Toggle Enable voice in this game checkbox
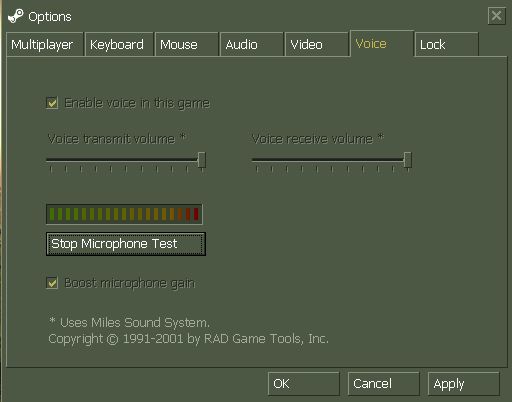The image size is (512, 402). click(x=52, y=103)
